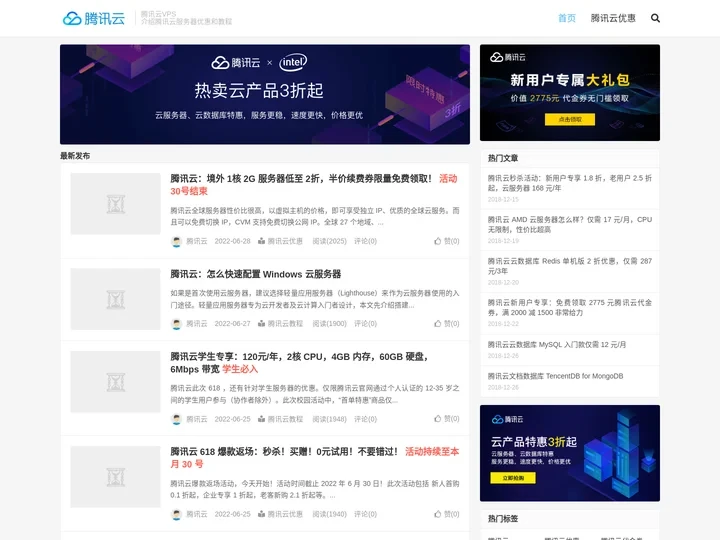Screen dimensions: 720x540
Task: Like the 学生专享 post via thumbs-up
Action: (x=438, y=419)
